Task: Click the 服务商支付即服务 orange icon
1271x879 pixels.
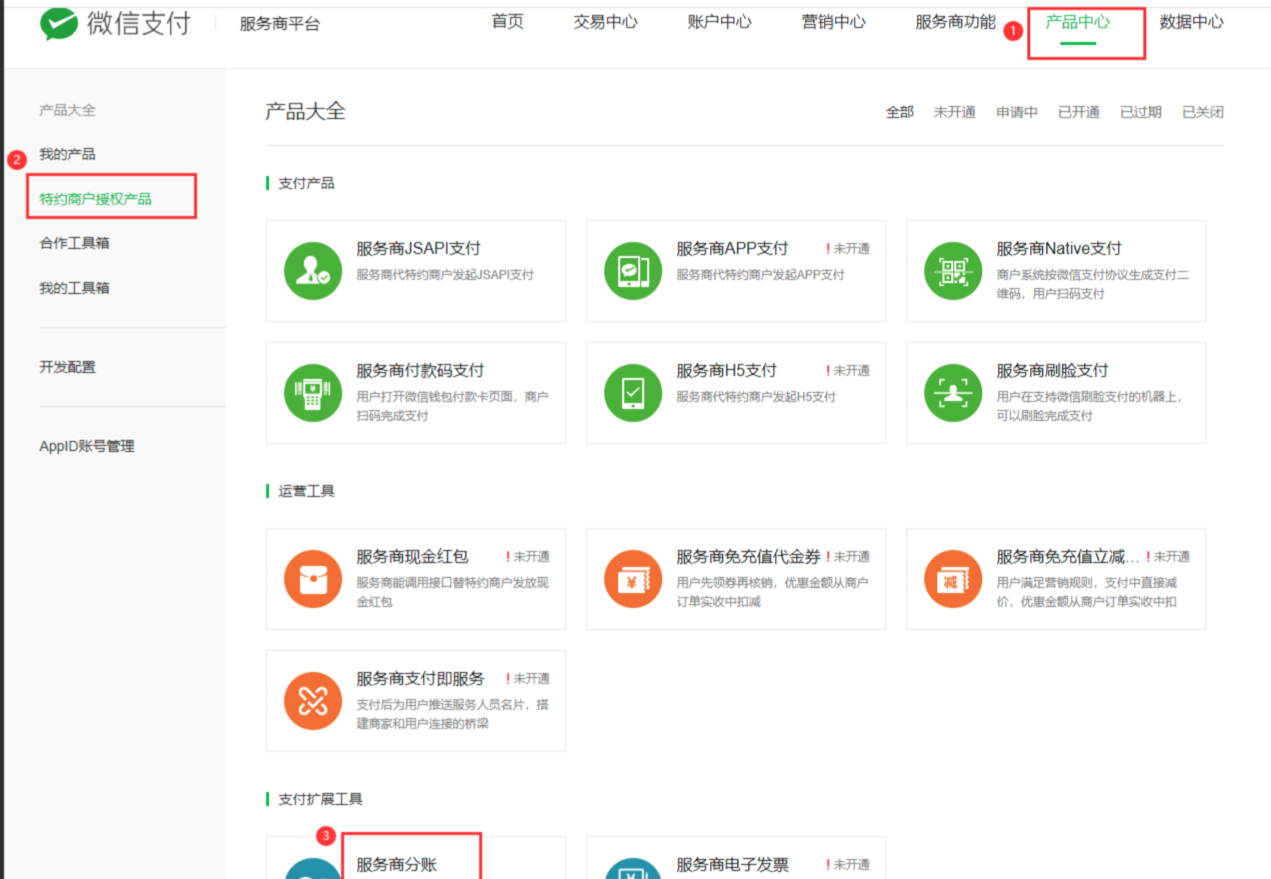Action: click(313, 701)
